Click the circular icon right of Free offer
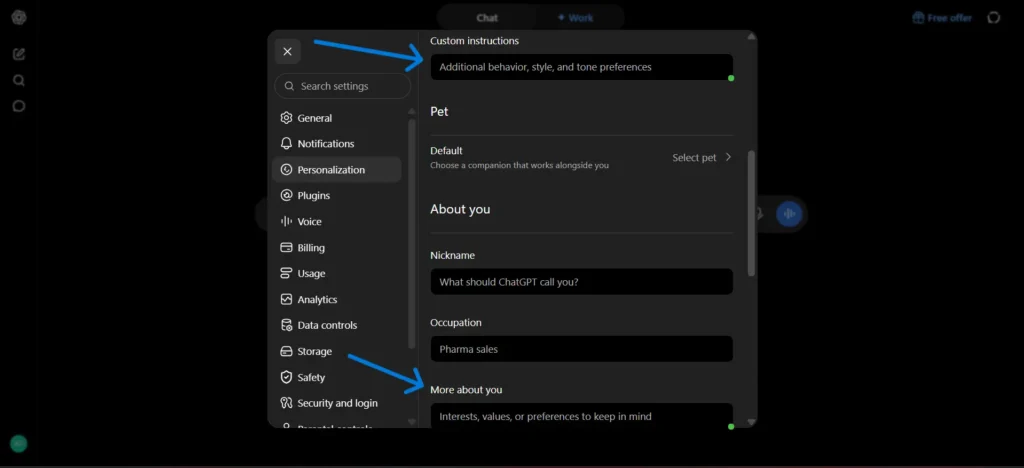 point(993,18)
